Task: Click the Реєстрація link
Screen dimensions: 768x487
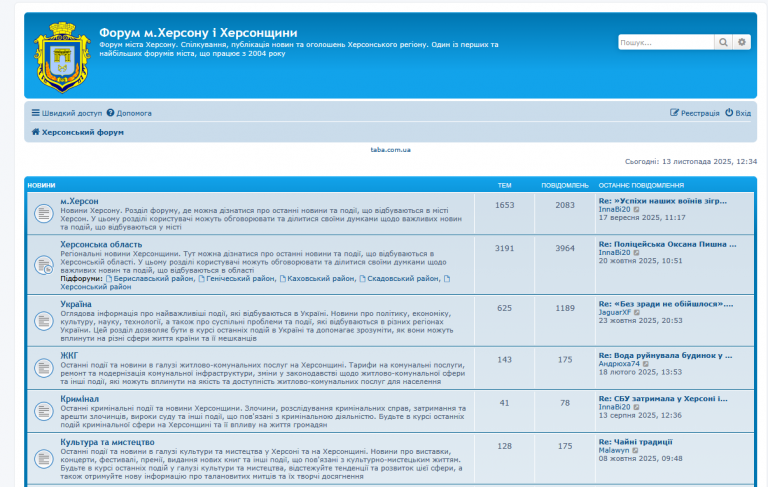Action: pyautogui.click(x=695, y=113)
